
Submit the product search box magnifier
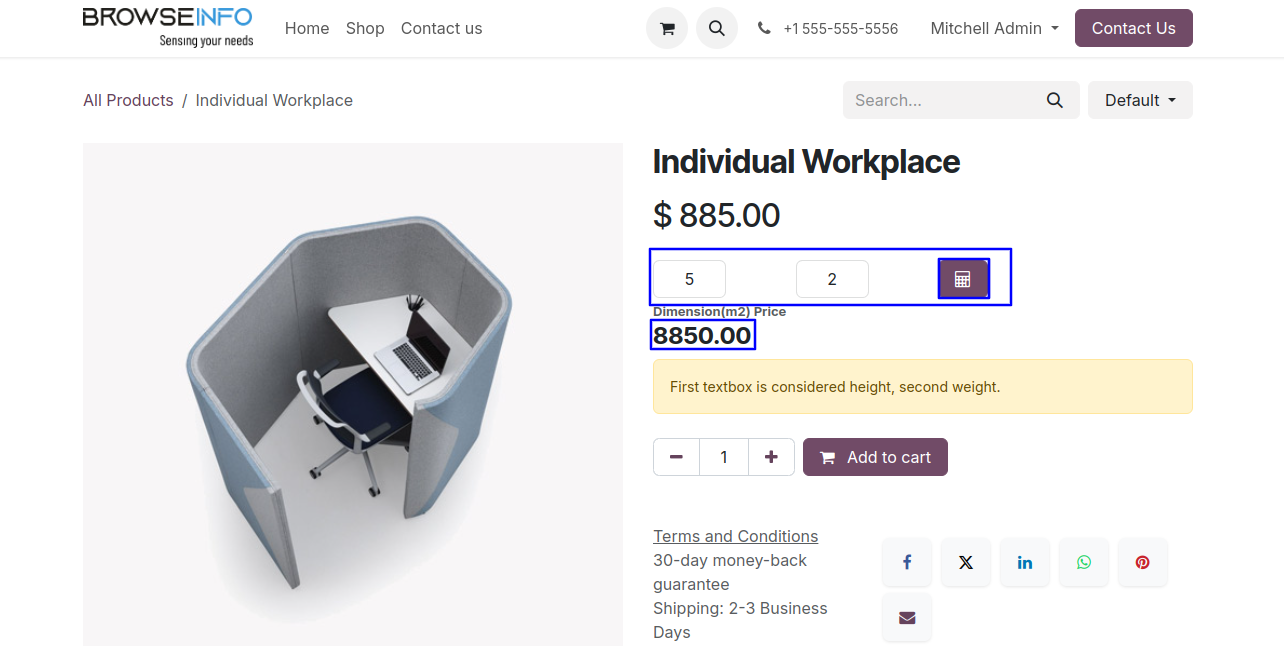1055,100
